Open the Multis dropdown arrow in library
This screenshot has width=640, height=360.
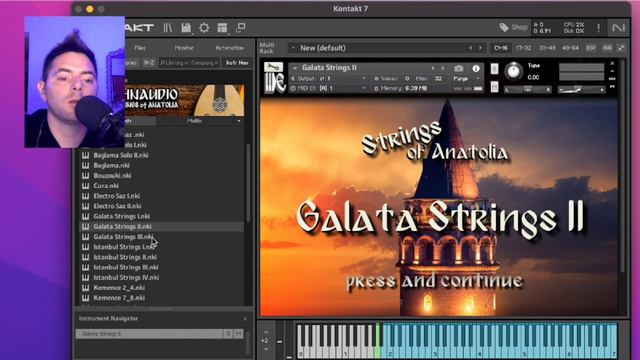pyautogui.click(x=239, y=121)
